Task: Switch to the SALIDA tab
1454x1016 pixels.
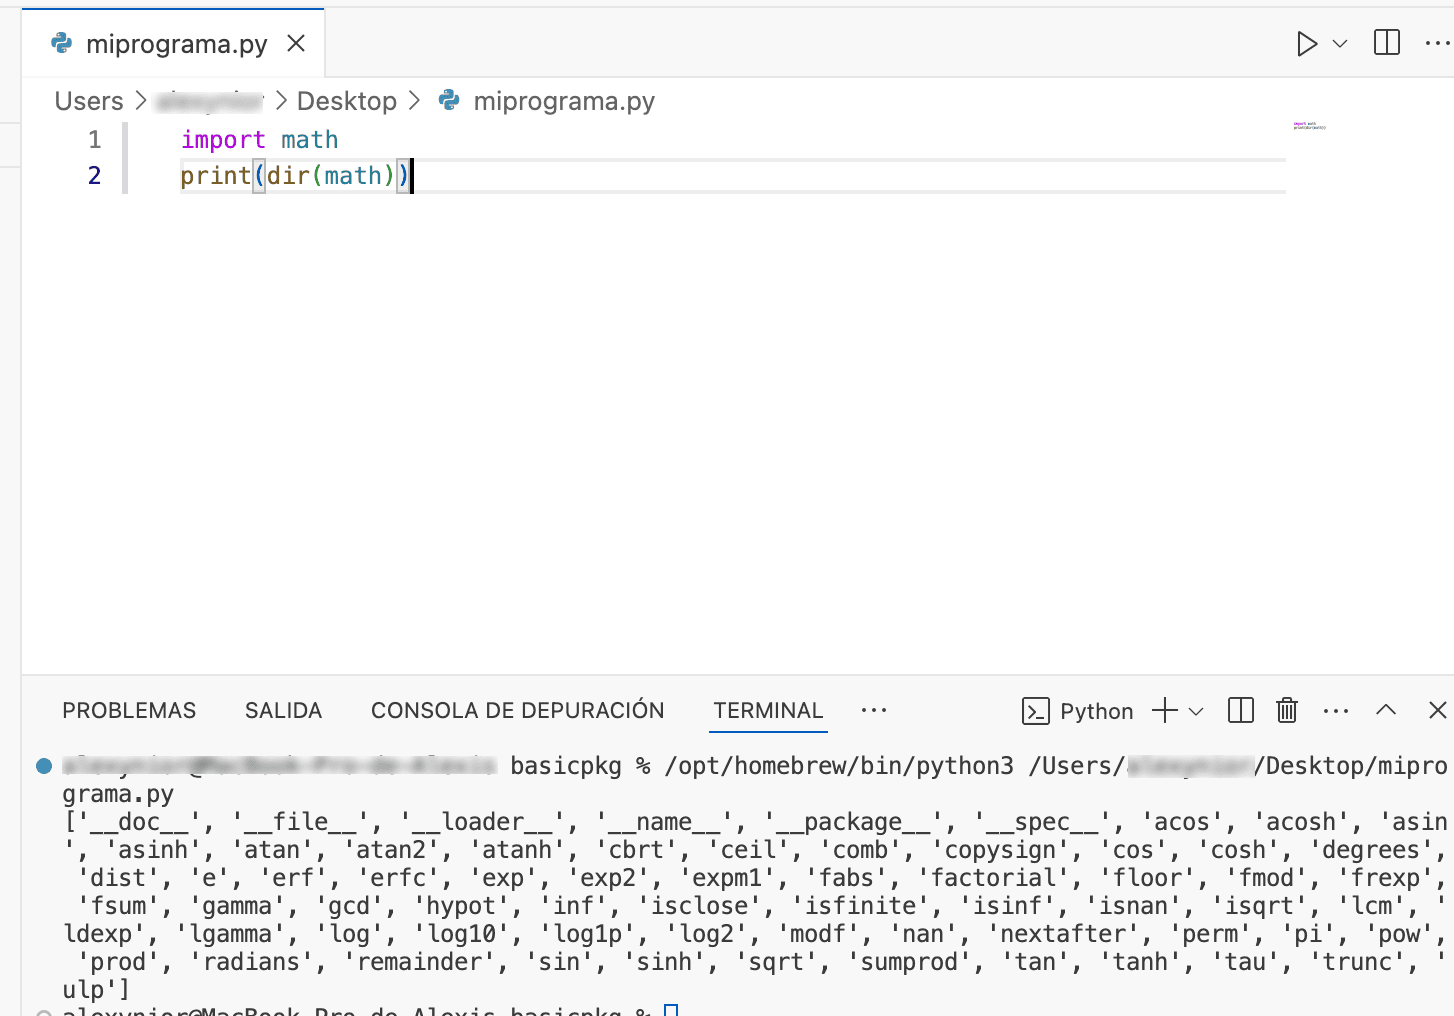Action: point(283,710)
